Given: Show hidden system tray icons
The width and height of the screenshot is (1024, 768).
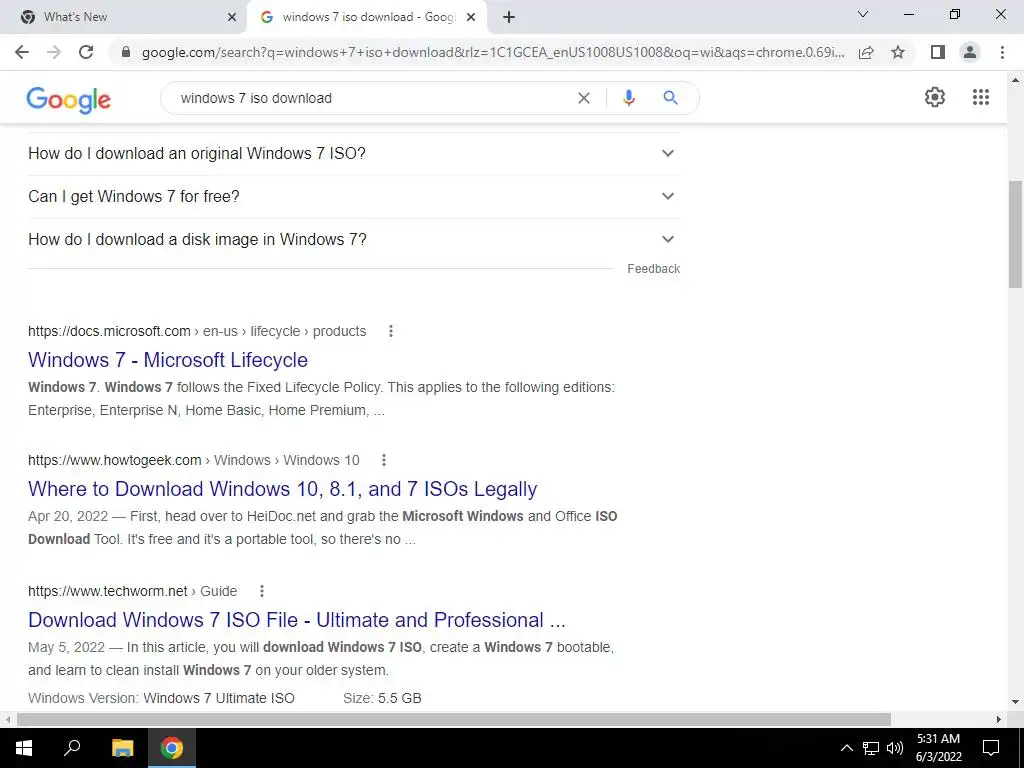Looking at the screenshot, I should click(x=846, y=748).
